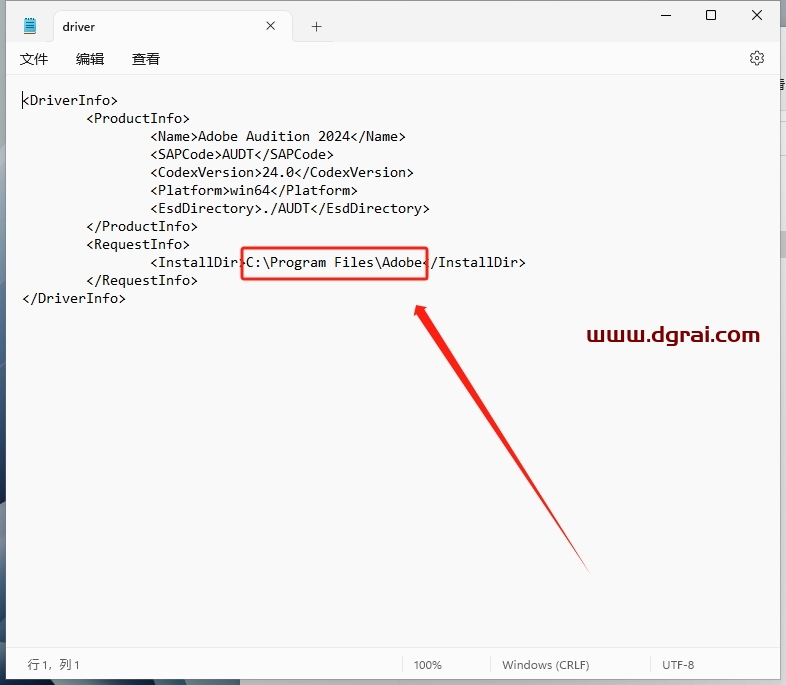Viewport: 786px width, 685px height.
Task: Open the Notepad settings gear icon
Action: click(x=756, y=58)
